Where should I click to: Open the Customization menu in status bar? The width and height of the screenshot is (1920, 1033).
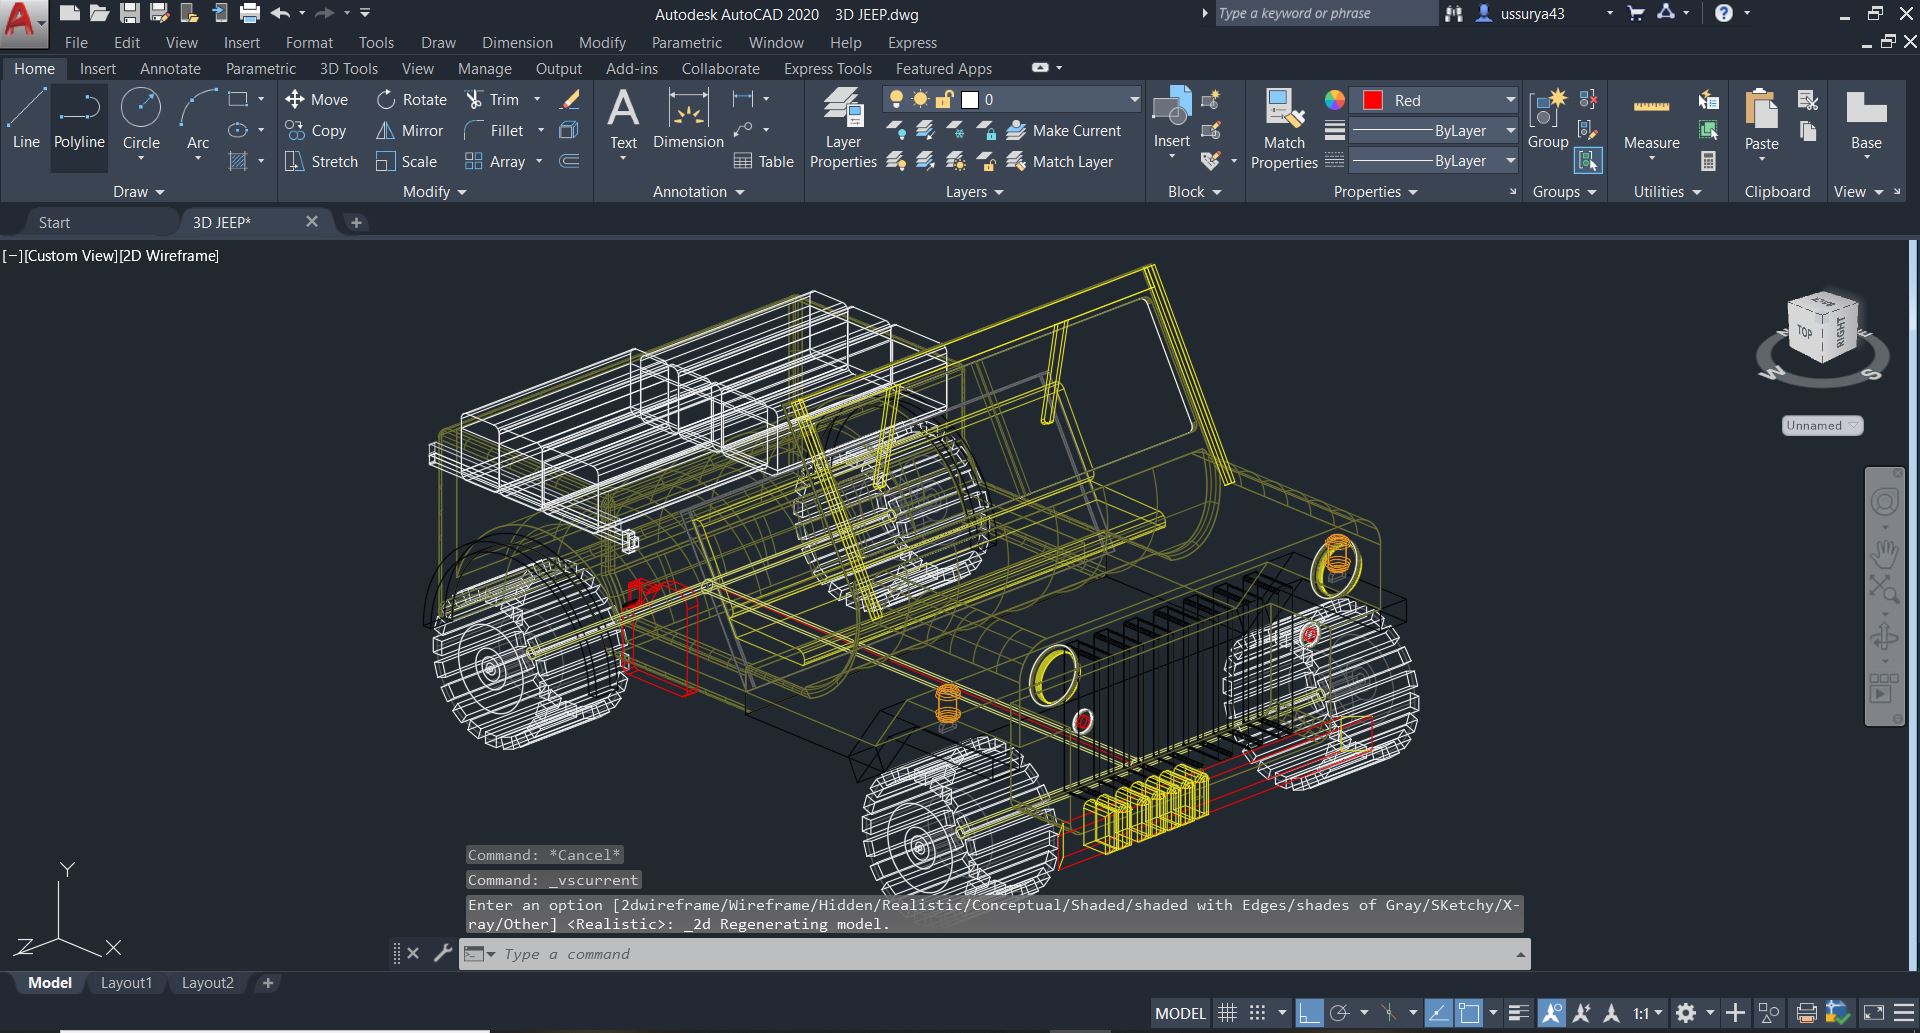point(1904,1013)
